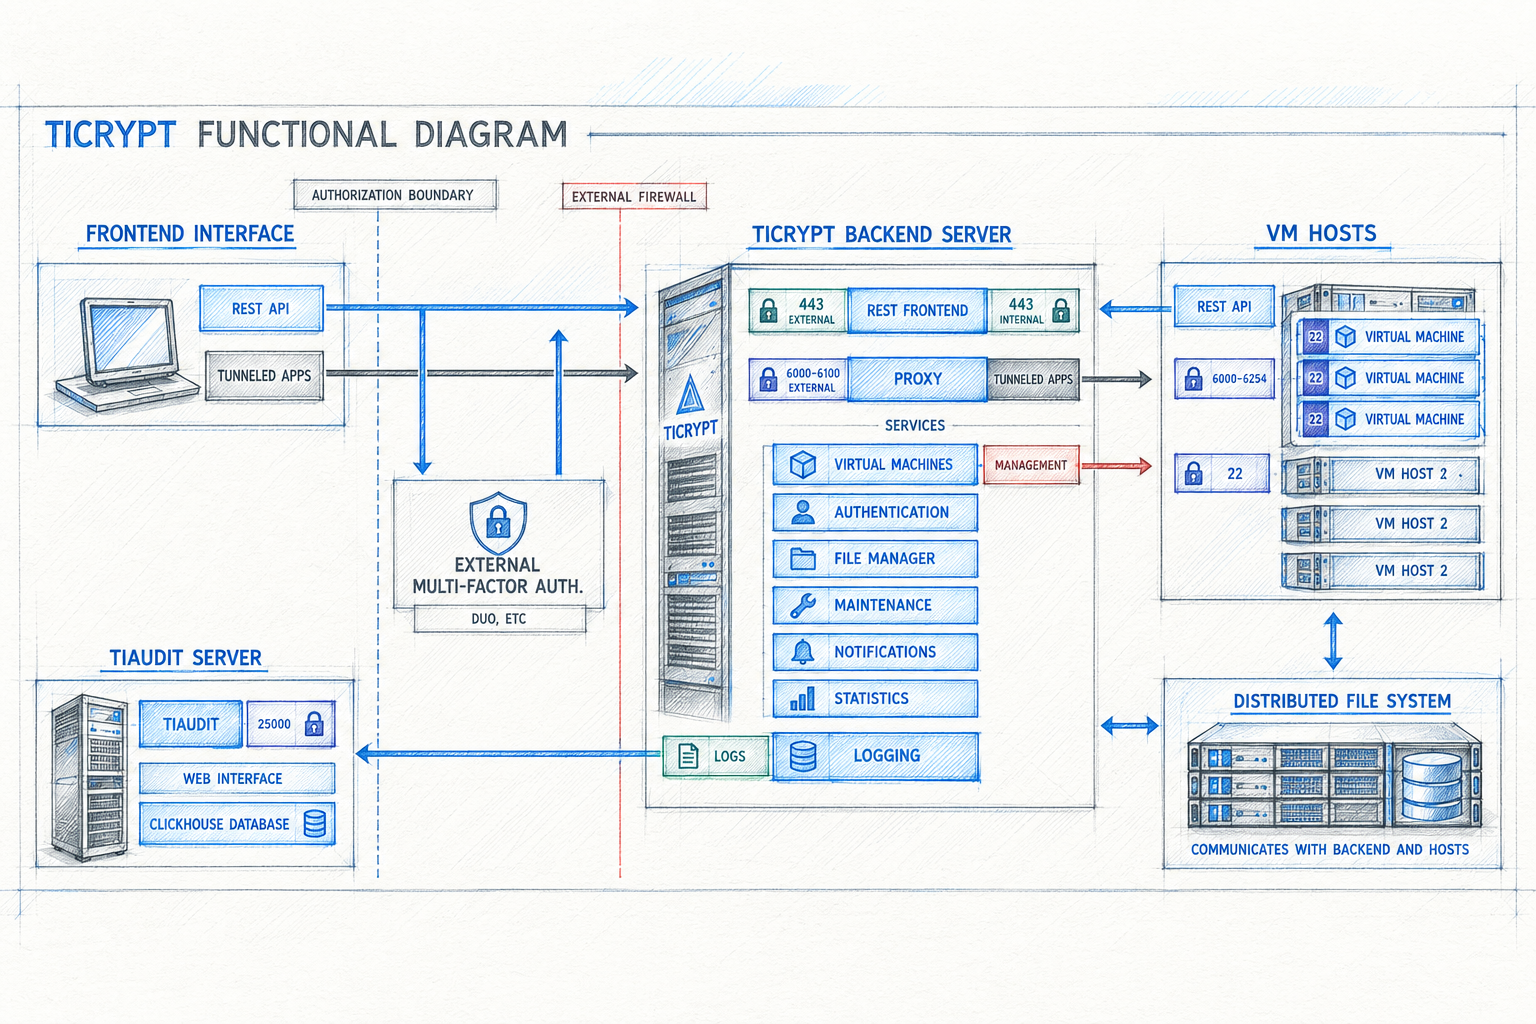Click the bell icon next to Notifications
1536x1024 pixels.
click(x=802, y=652)
